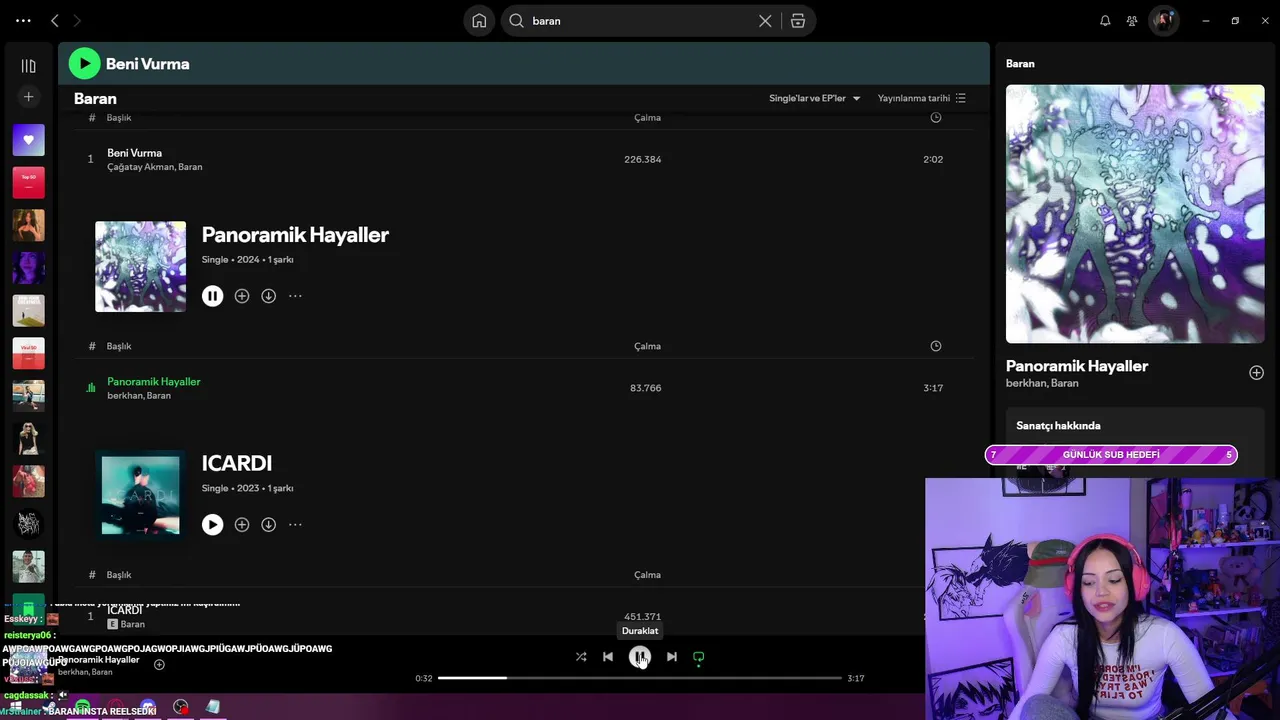Image resolution: width=1280 pixels, height=720 pixels.
Task: Play Beni Vurma with green button
Action: (84, 64)
